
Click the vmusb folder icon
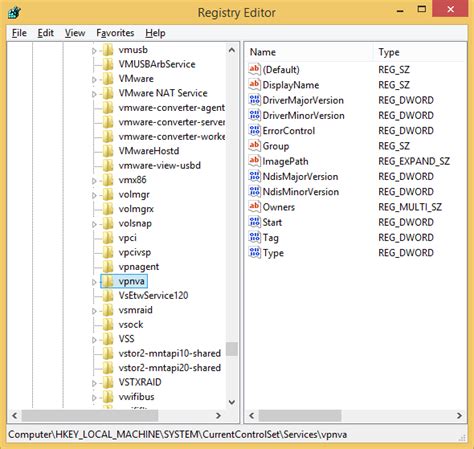(x=108, y=50)
